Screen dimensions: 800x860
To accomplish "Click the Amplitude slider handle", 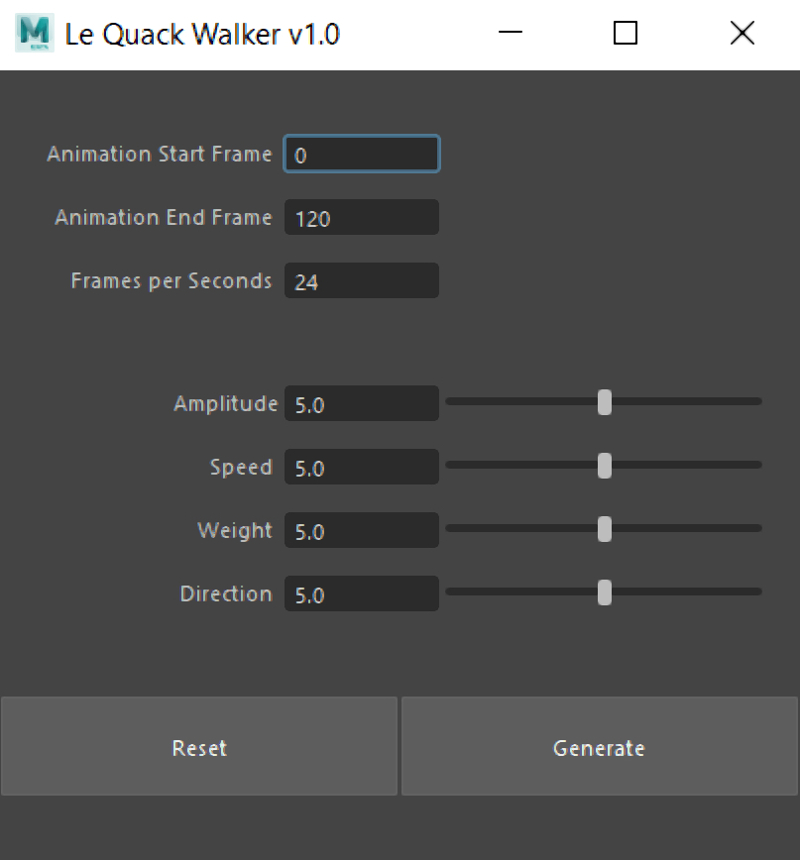I will [604, 402].
